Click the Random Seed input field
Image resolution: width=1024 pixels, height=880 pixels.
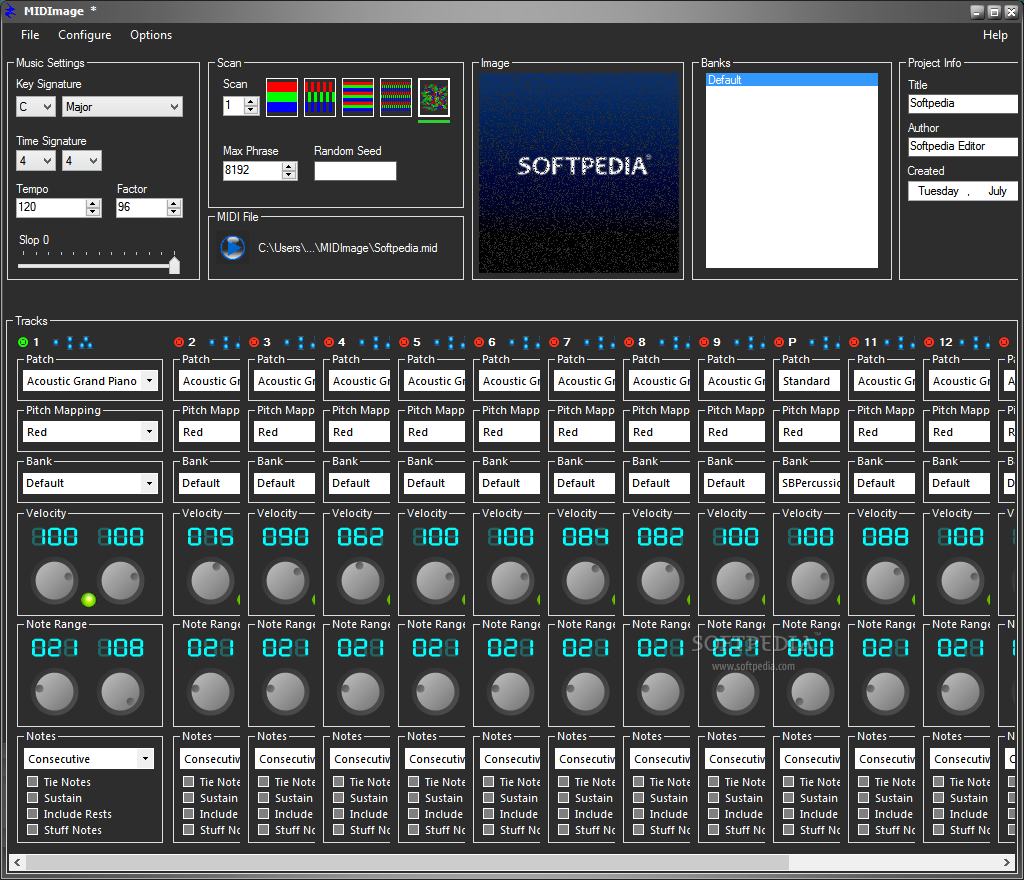click(355, 171)
